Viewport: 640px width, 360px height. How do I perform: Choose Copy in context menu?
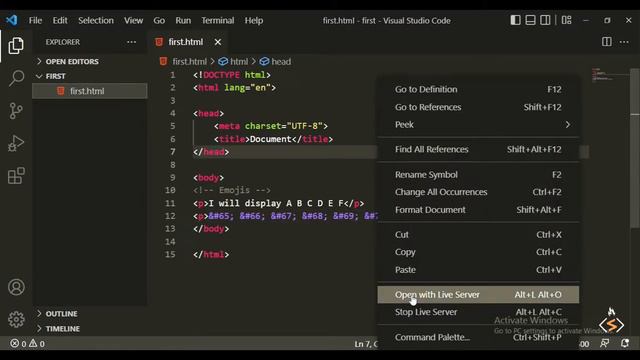tap(478, 252)
